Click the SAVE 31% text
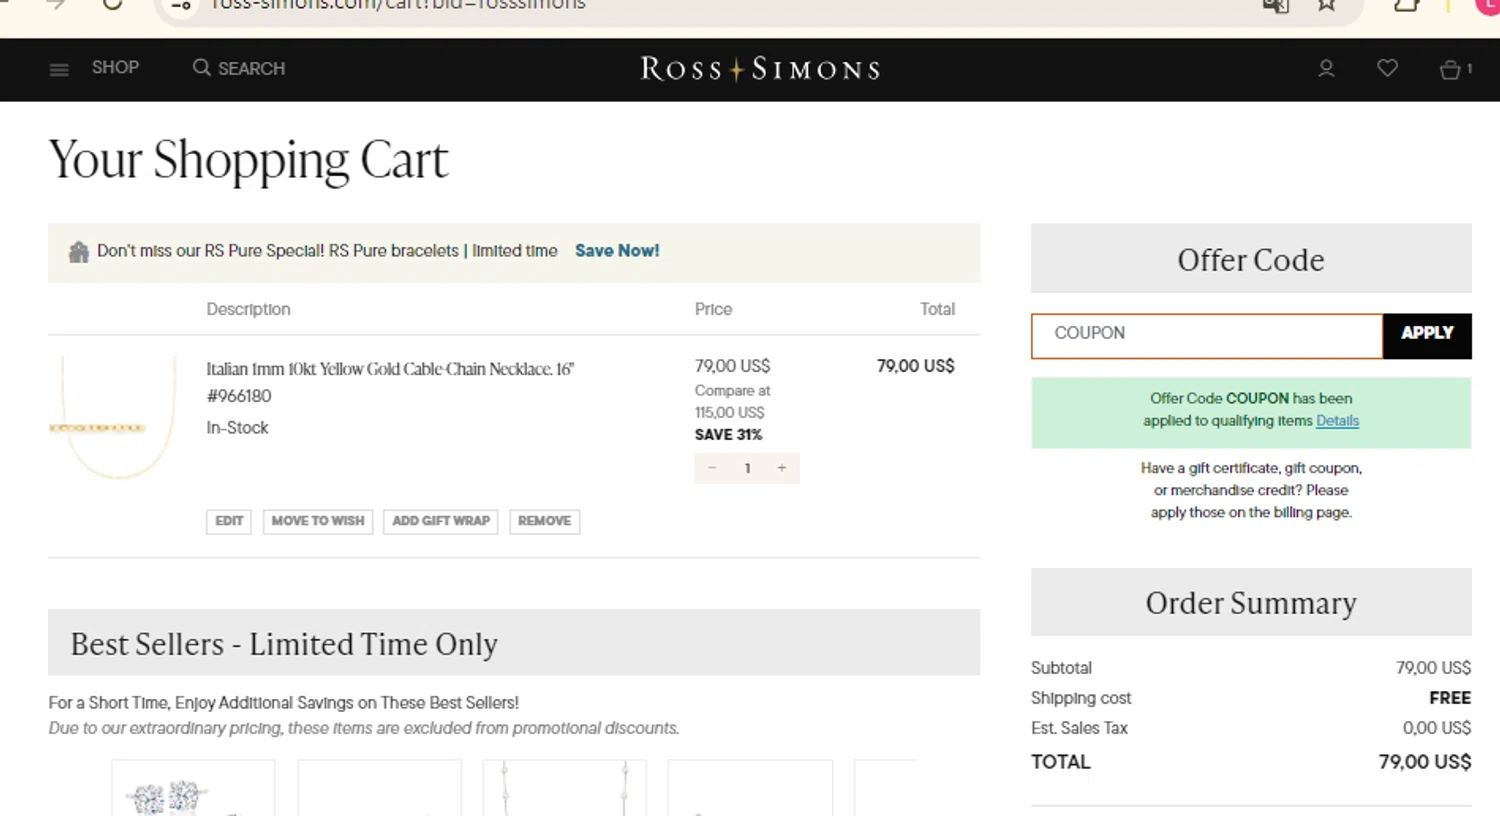This screenshot has width=1500, height=816. point(728,435)
